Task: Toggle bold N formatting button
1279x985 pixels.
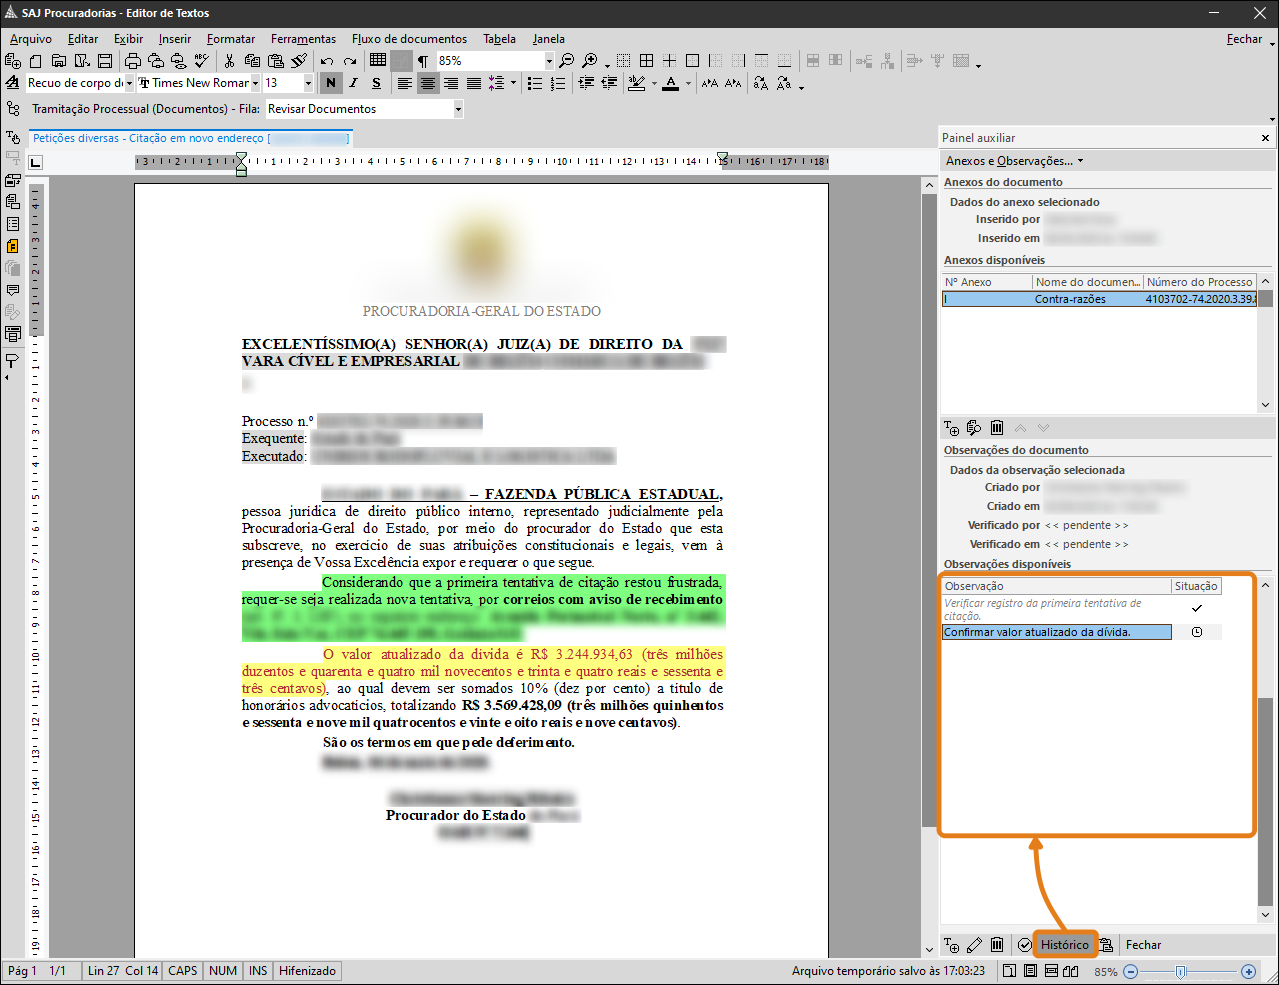Action: click(x=331, y=83)
